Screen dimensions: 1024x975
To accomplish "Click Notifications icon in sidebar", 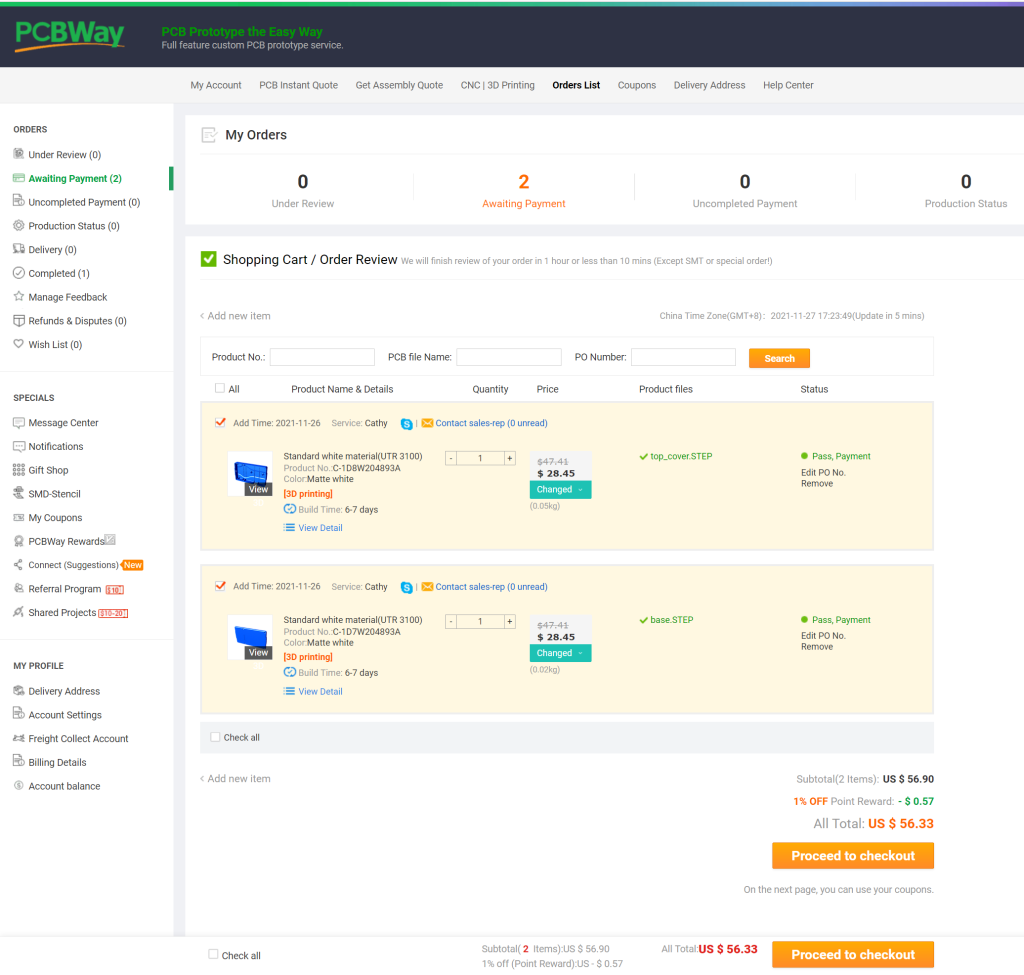I will (19, 447).
